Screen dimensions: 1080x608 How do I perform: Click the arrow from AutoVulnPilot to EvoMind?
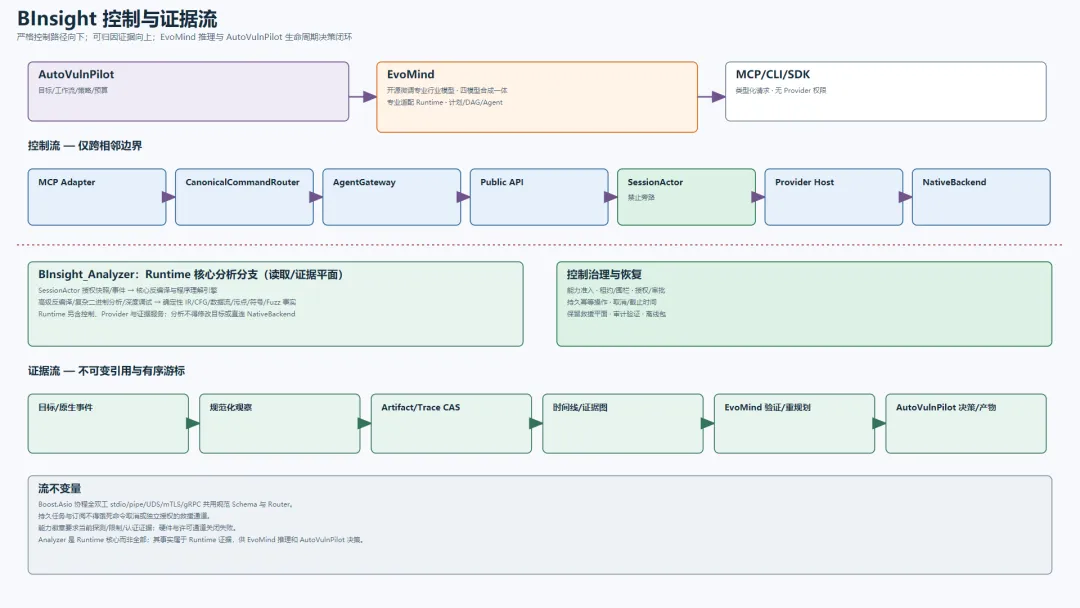point(362,97)
